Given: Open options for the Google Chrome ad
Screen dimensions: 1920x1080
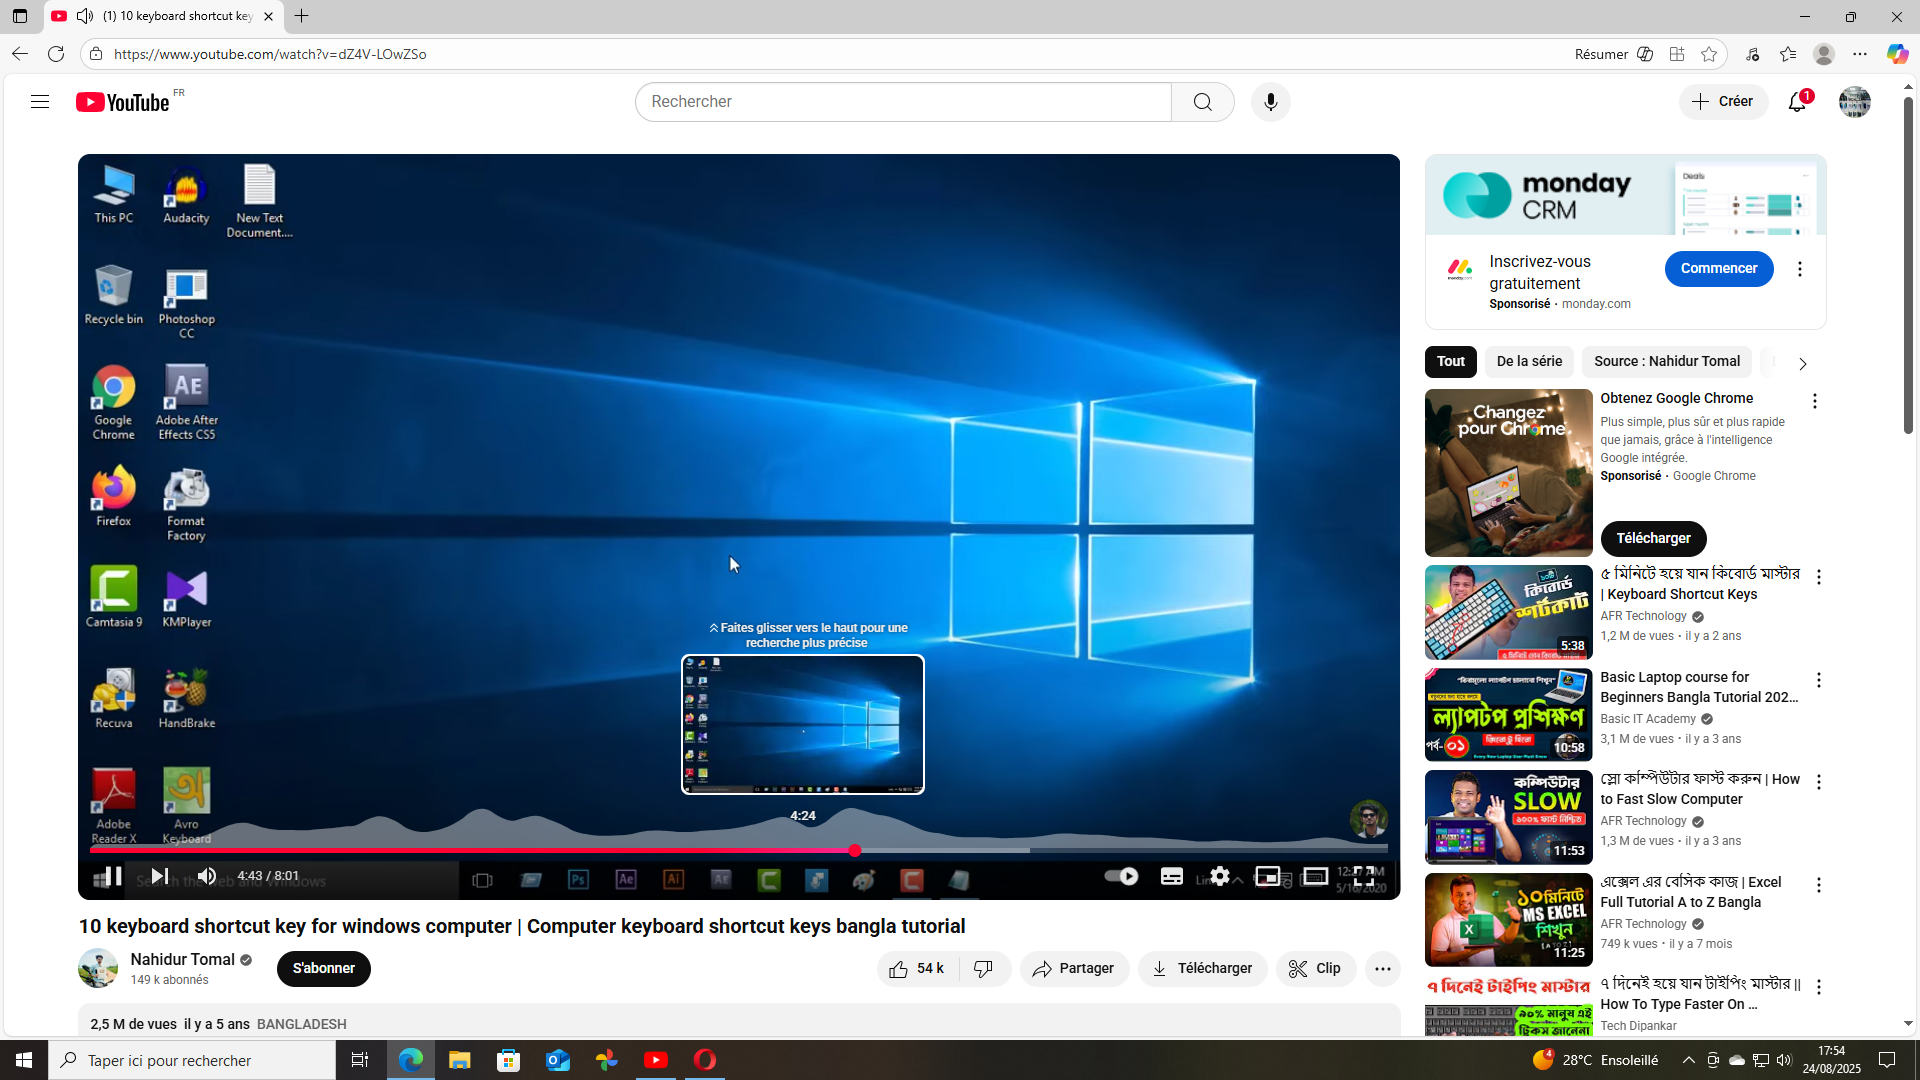Looking at the screenshot, I should click(1815, 401).
